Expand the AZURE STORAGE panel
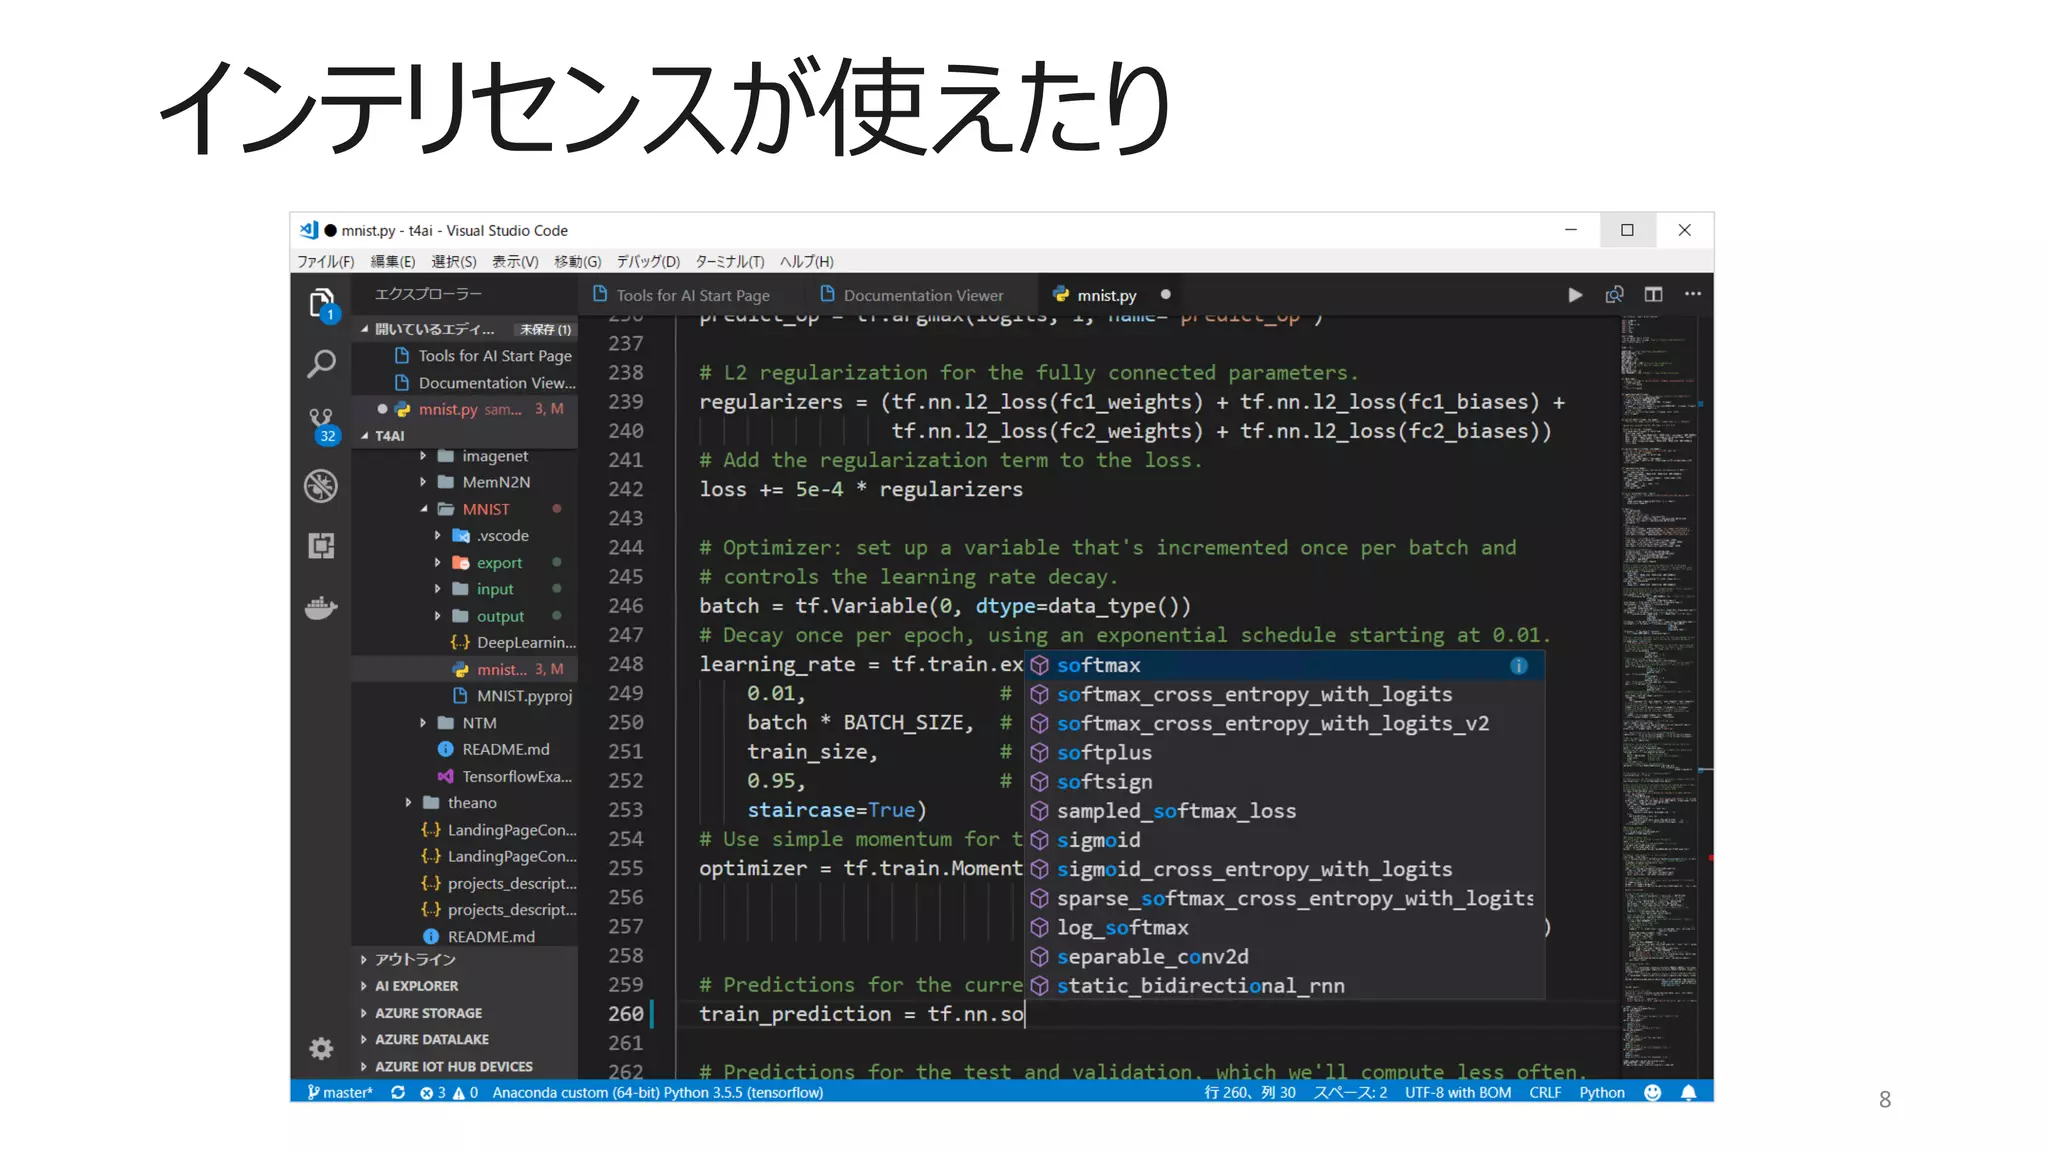2048x1152 pixels. click(465, 1013)
